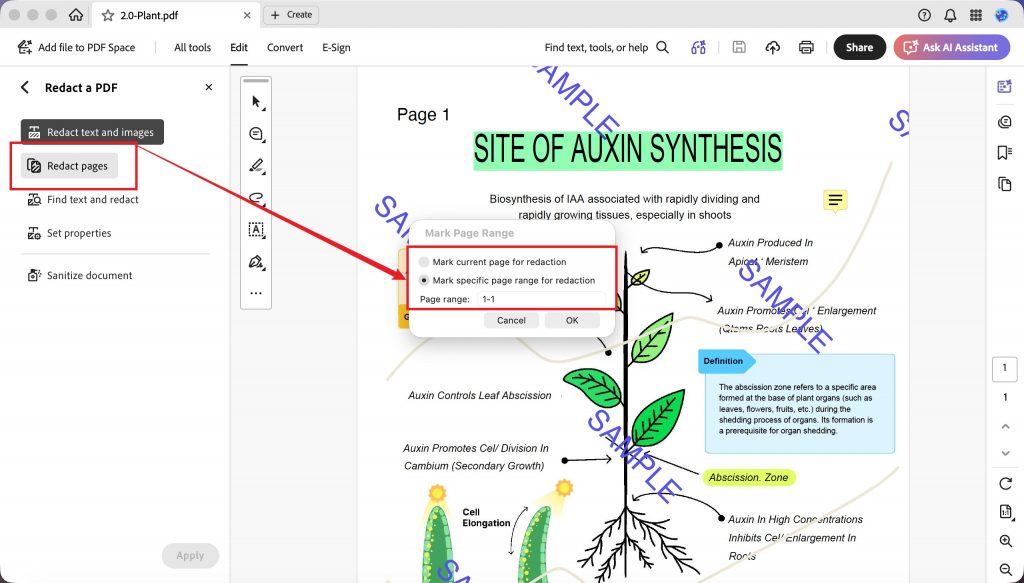Screen dimensions: 1024x583
Task: Open the All tools menu
Action: [192, 47]
